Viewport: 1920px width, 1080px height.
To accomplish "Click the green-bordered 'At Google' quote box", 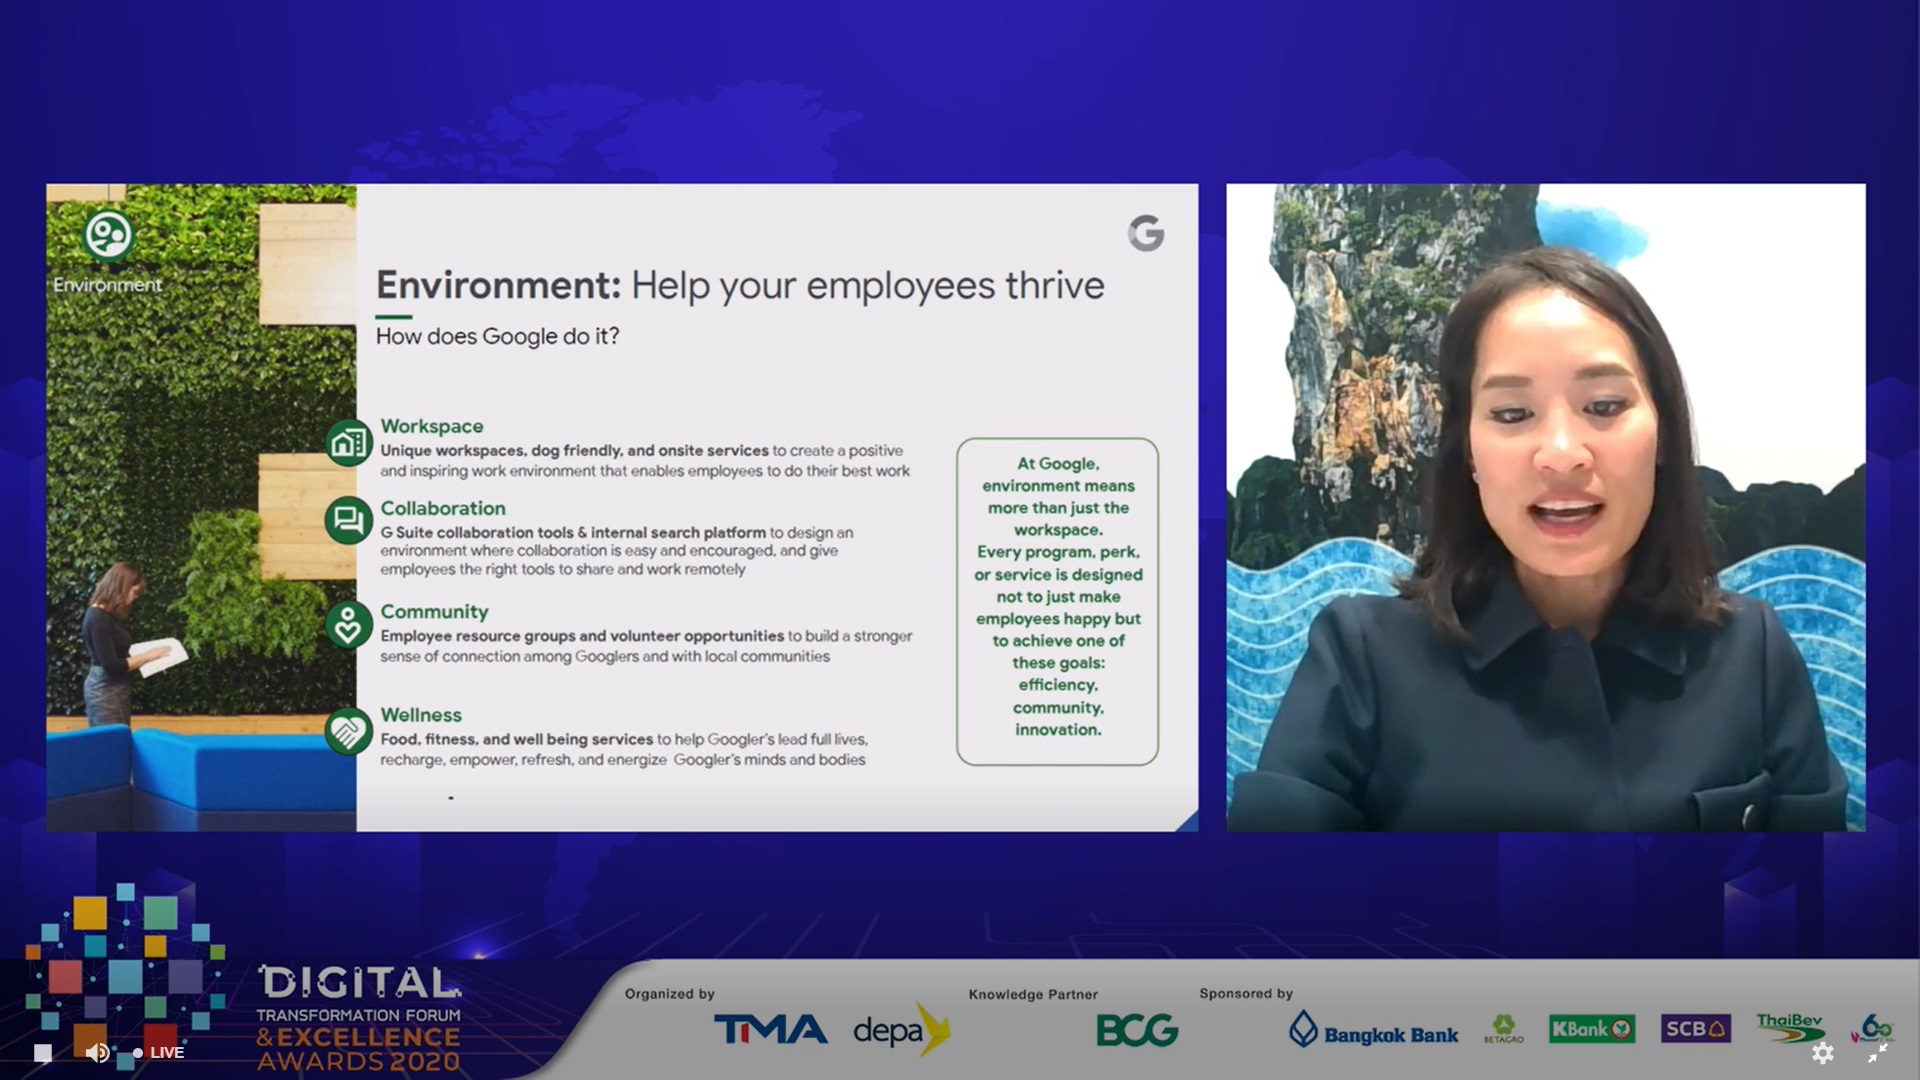I will coord(1057,601).
